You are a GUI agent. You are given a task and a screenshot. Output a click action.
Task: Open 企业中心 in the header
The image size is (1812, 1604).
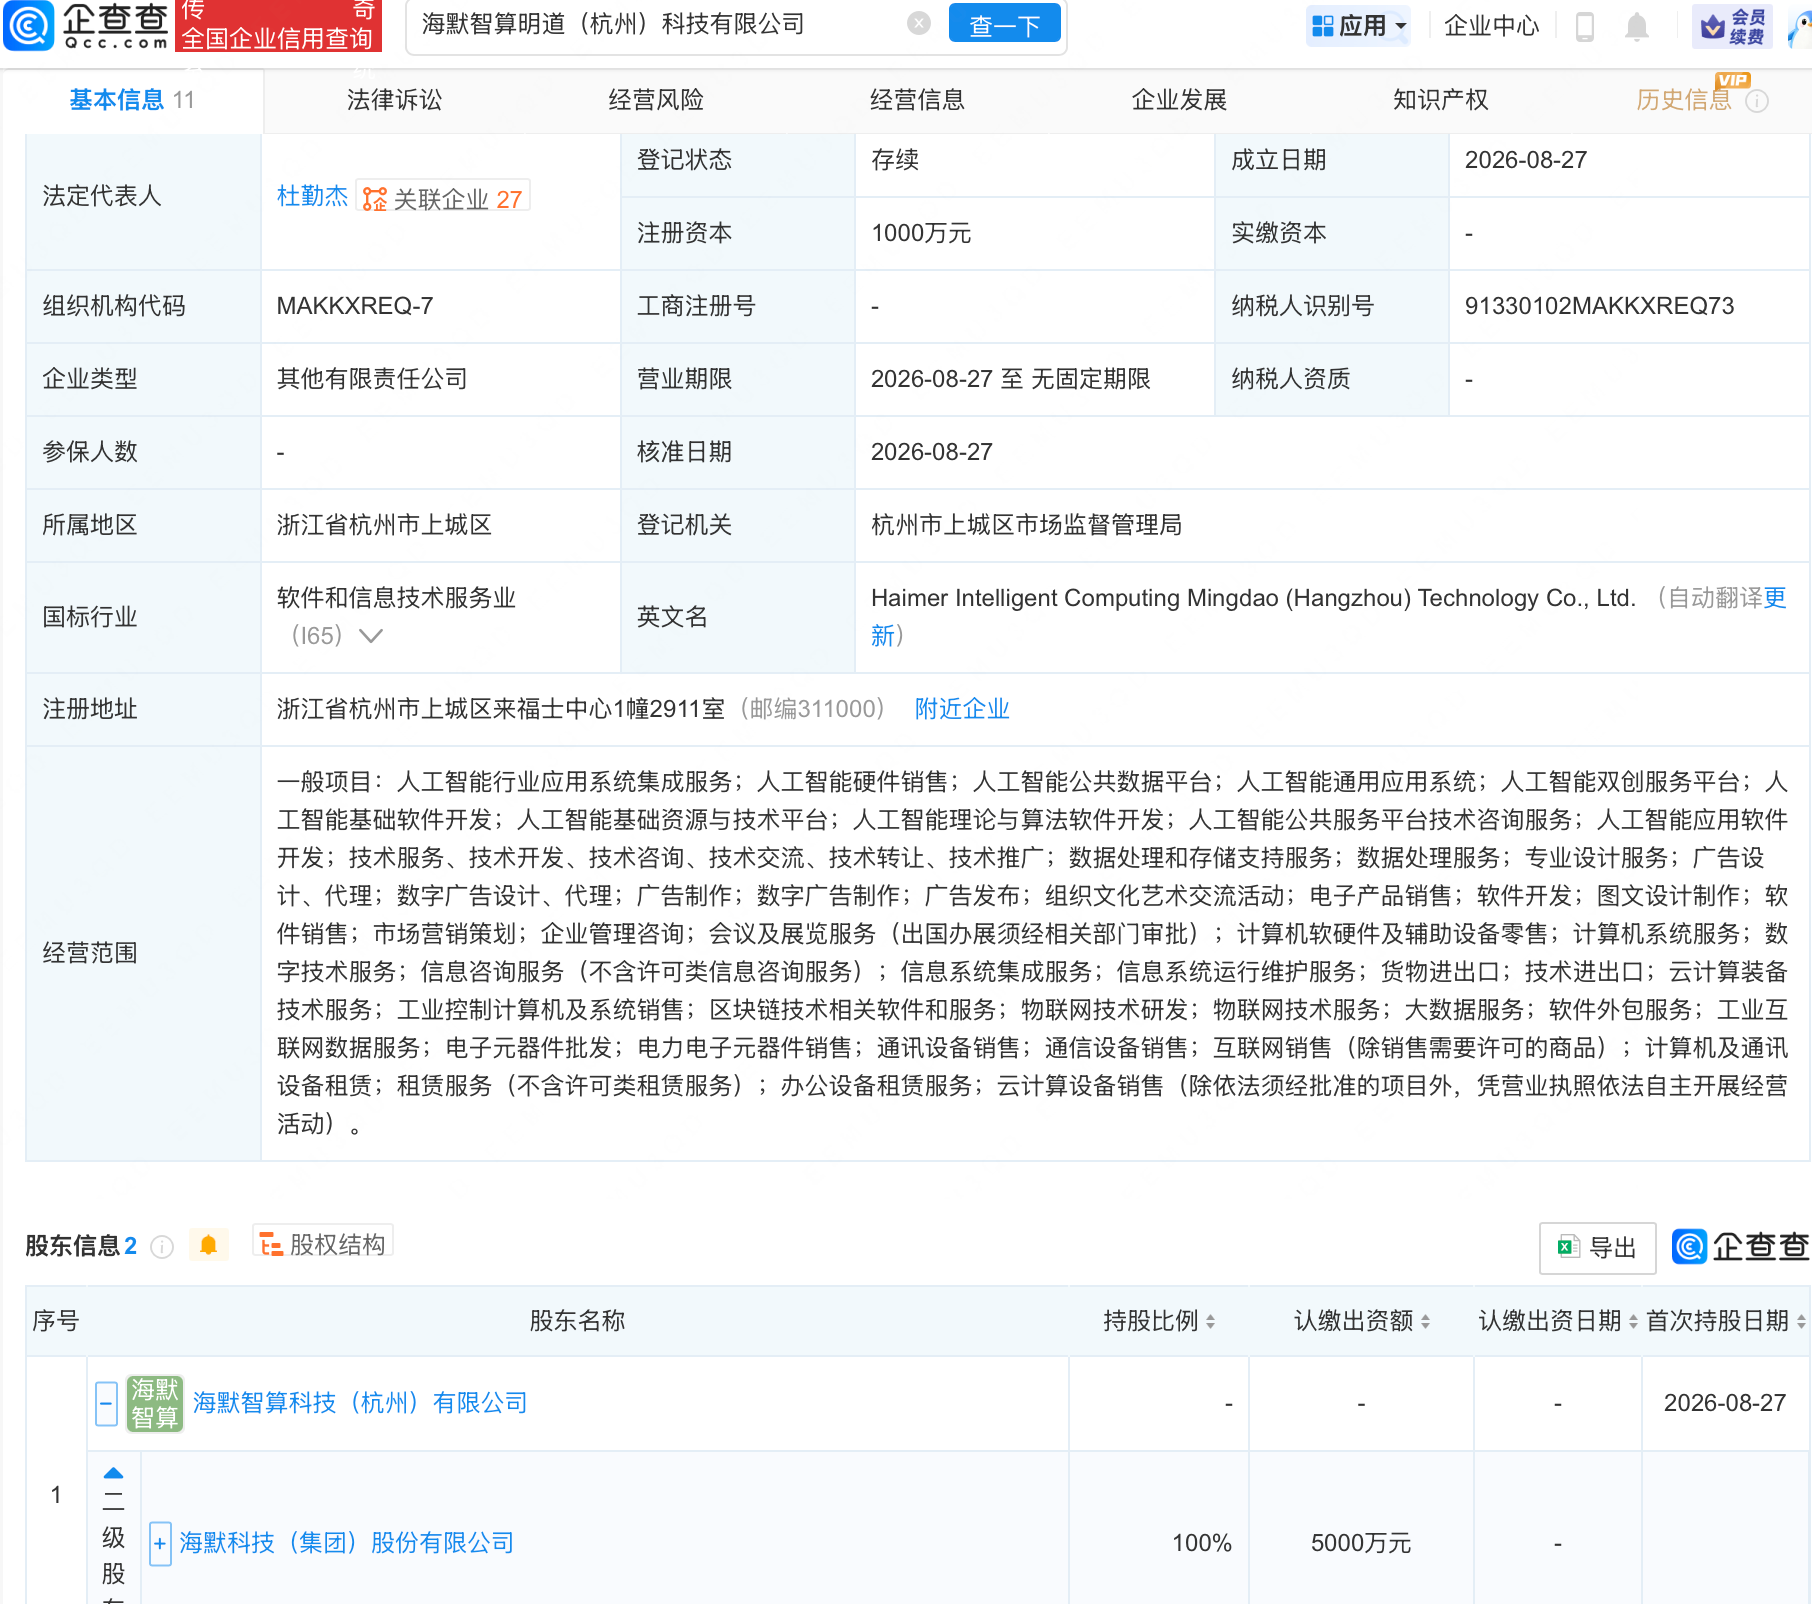(x=1491, y=26)
